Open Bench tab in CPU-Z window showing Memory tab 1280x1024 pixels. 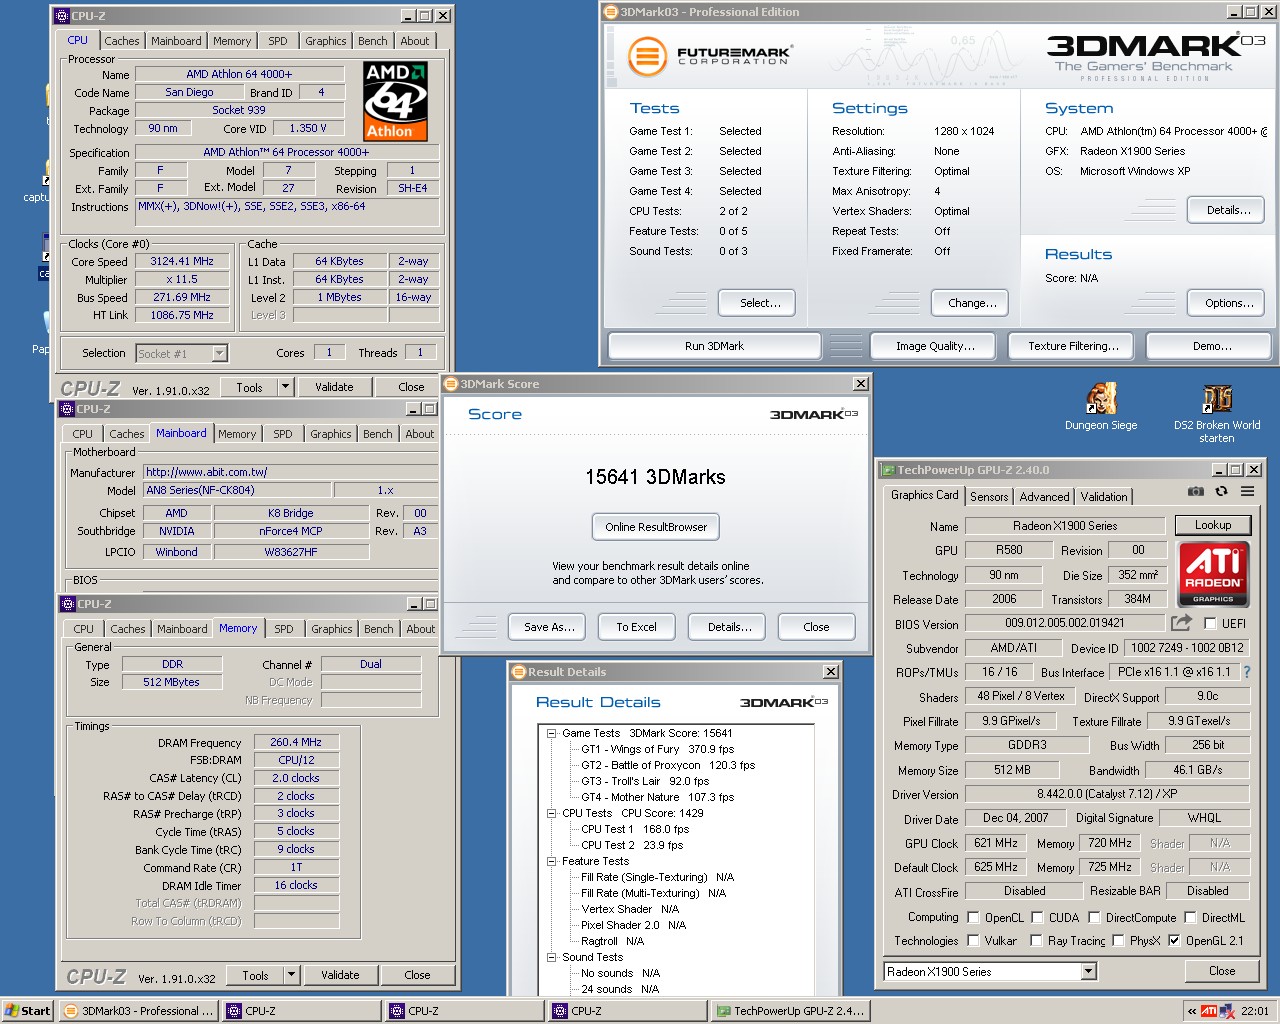(x=379, y=629)
